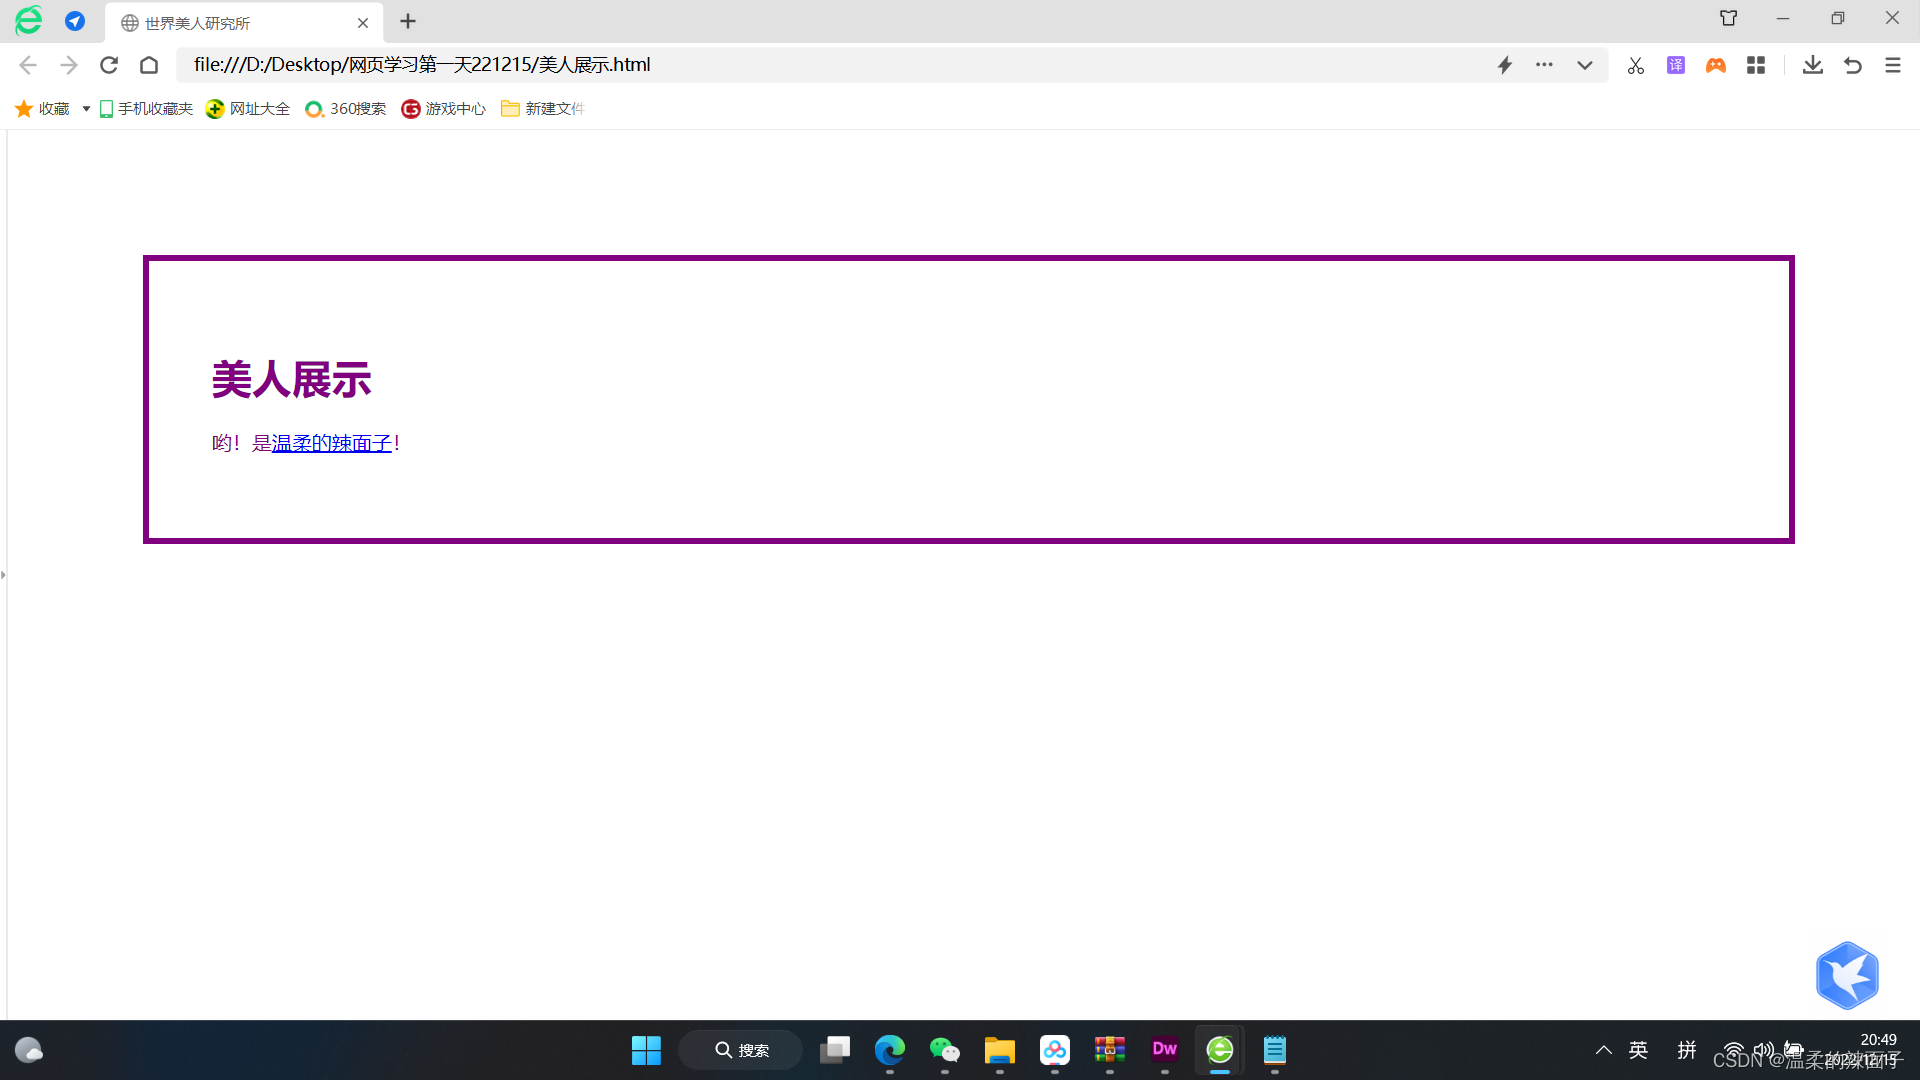Open the Edge extensions icon menu

1754,65
